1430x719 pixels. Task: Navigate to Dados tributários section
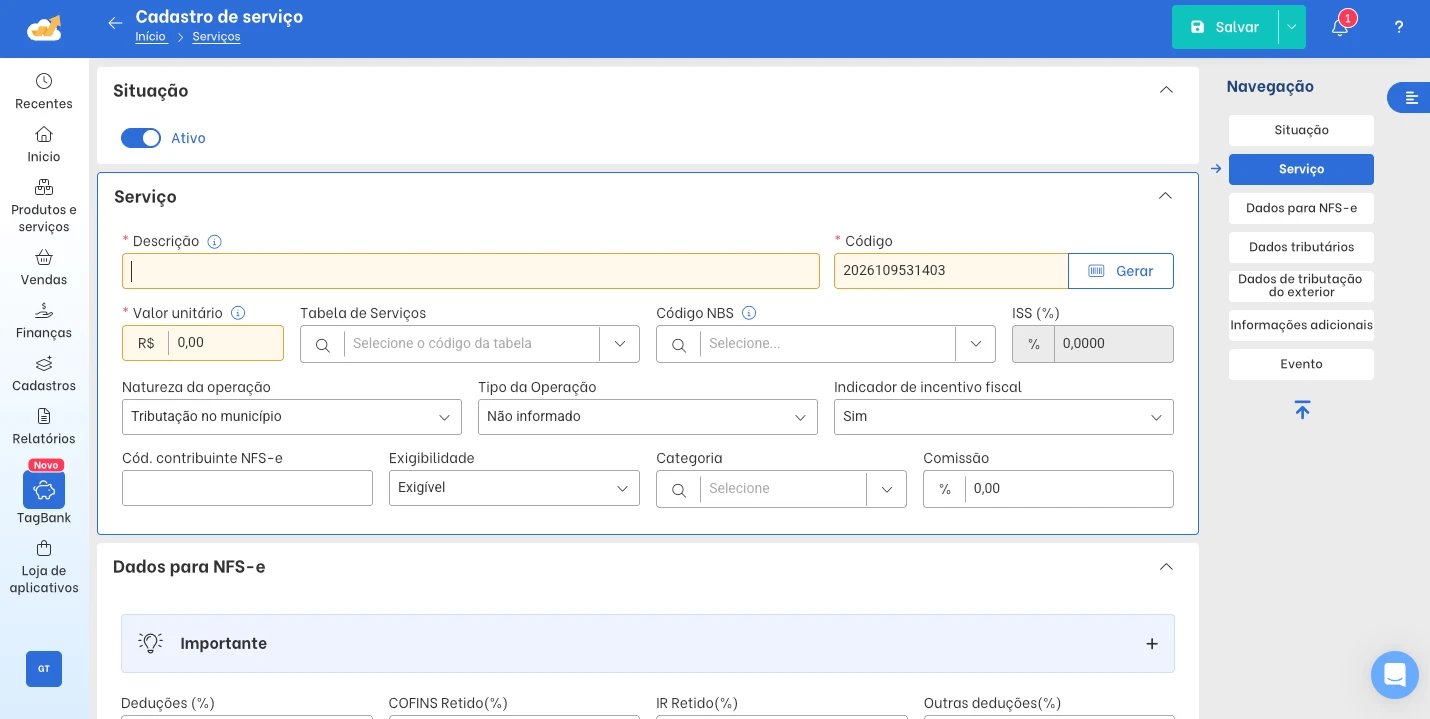[x=1301, y=247]
